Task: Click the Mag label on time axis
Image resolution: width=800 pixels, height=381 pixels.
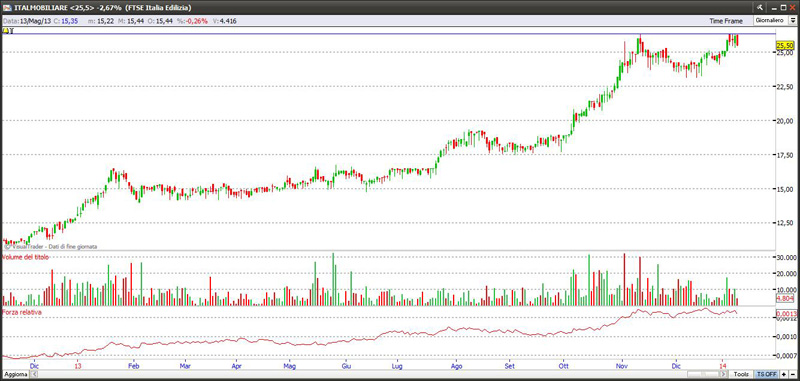Action: [289, 366]
